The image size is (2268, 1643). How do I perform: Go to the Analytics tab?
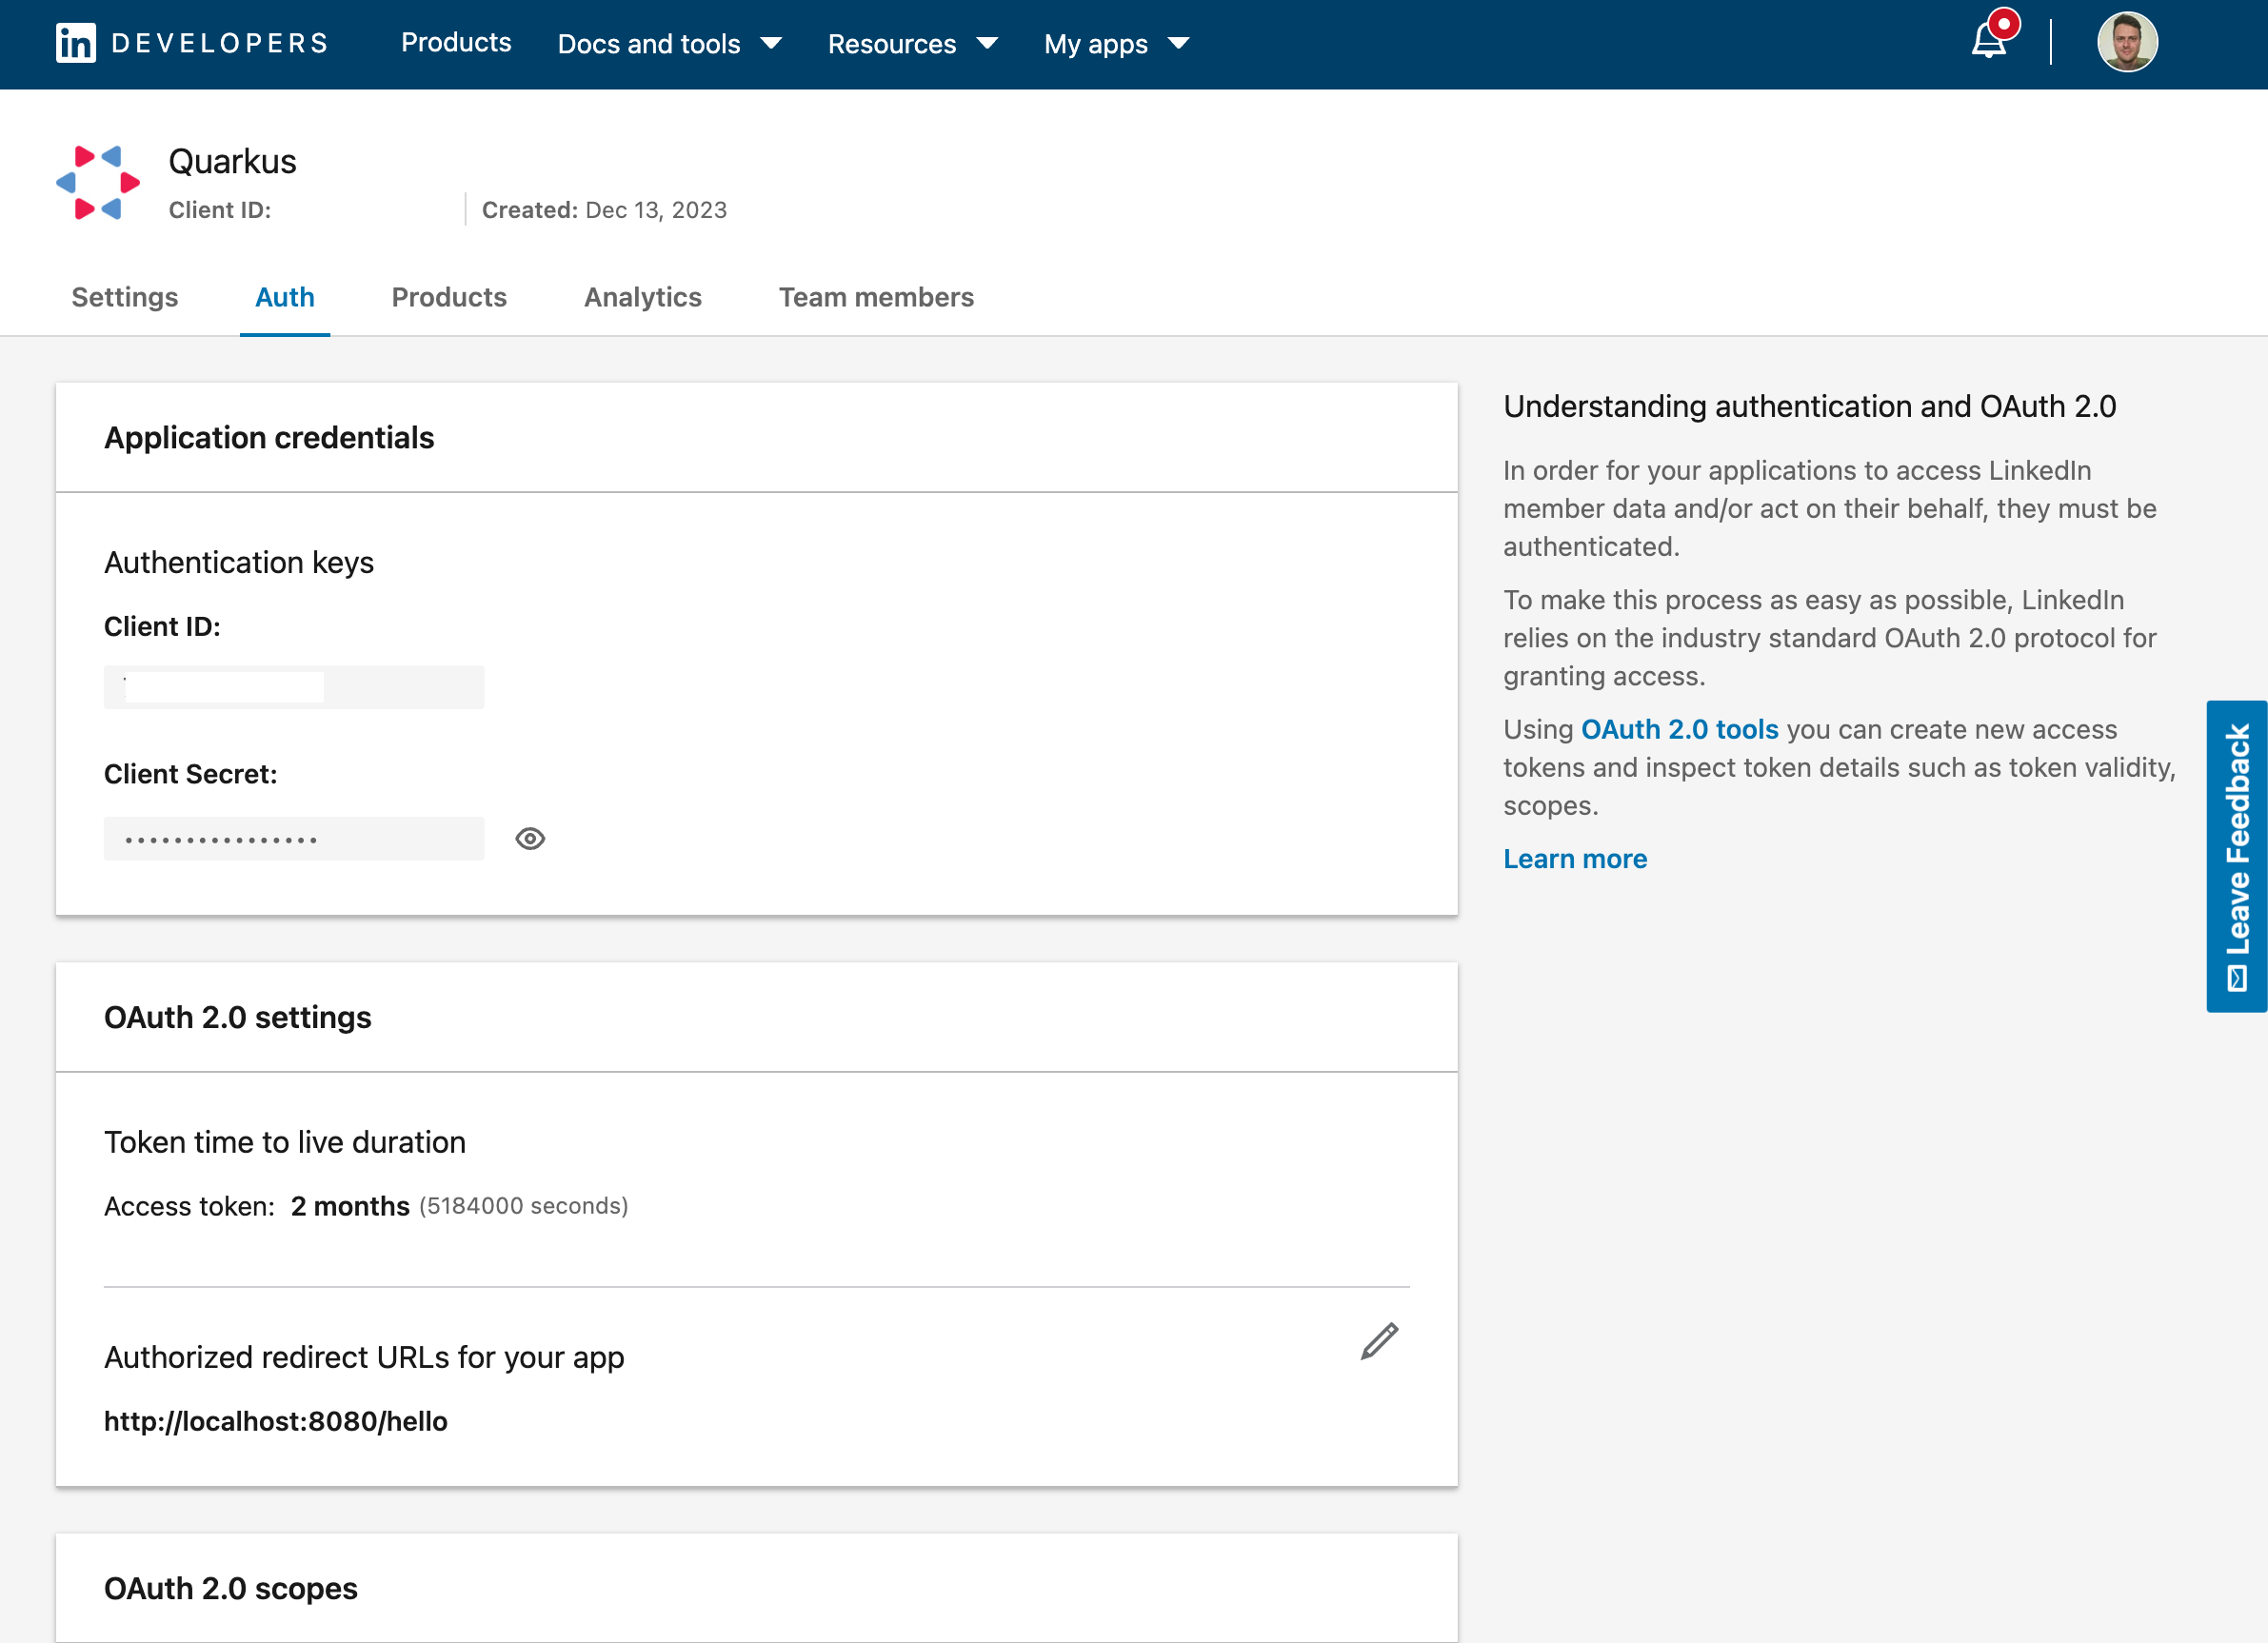point(643,297)
